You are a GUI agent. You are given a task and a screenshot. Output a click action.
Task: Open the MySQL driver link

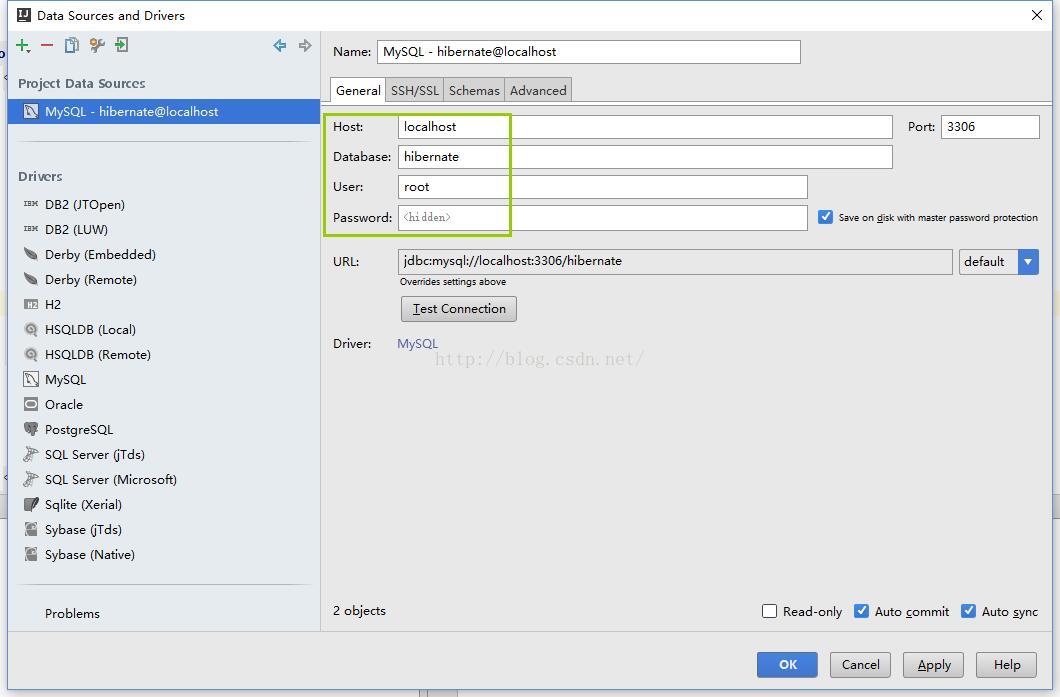point(417,343)
